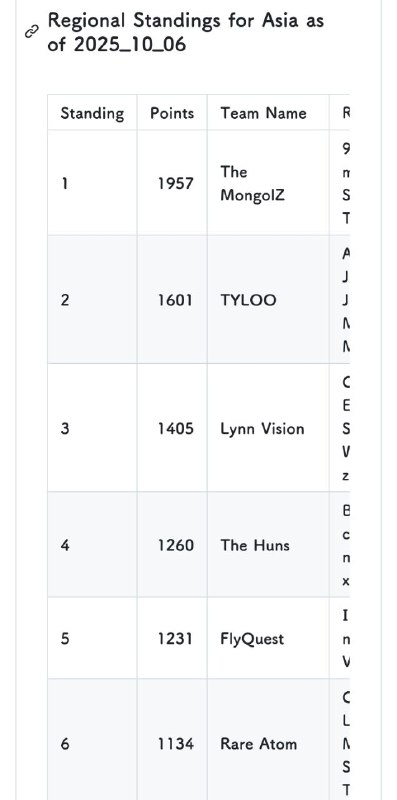
Task: Click the FlyQuest team name cell
Action: [x=268, y=638]
